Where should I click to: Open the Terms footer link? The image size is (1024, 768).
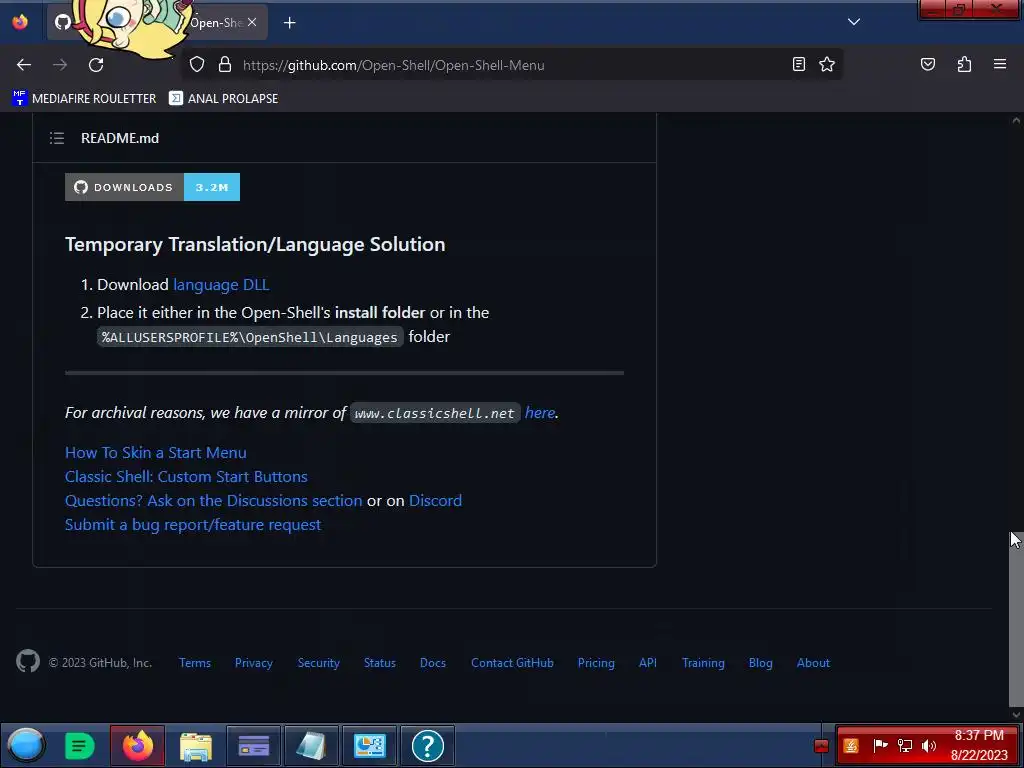coord(195,663)
